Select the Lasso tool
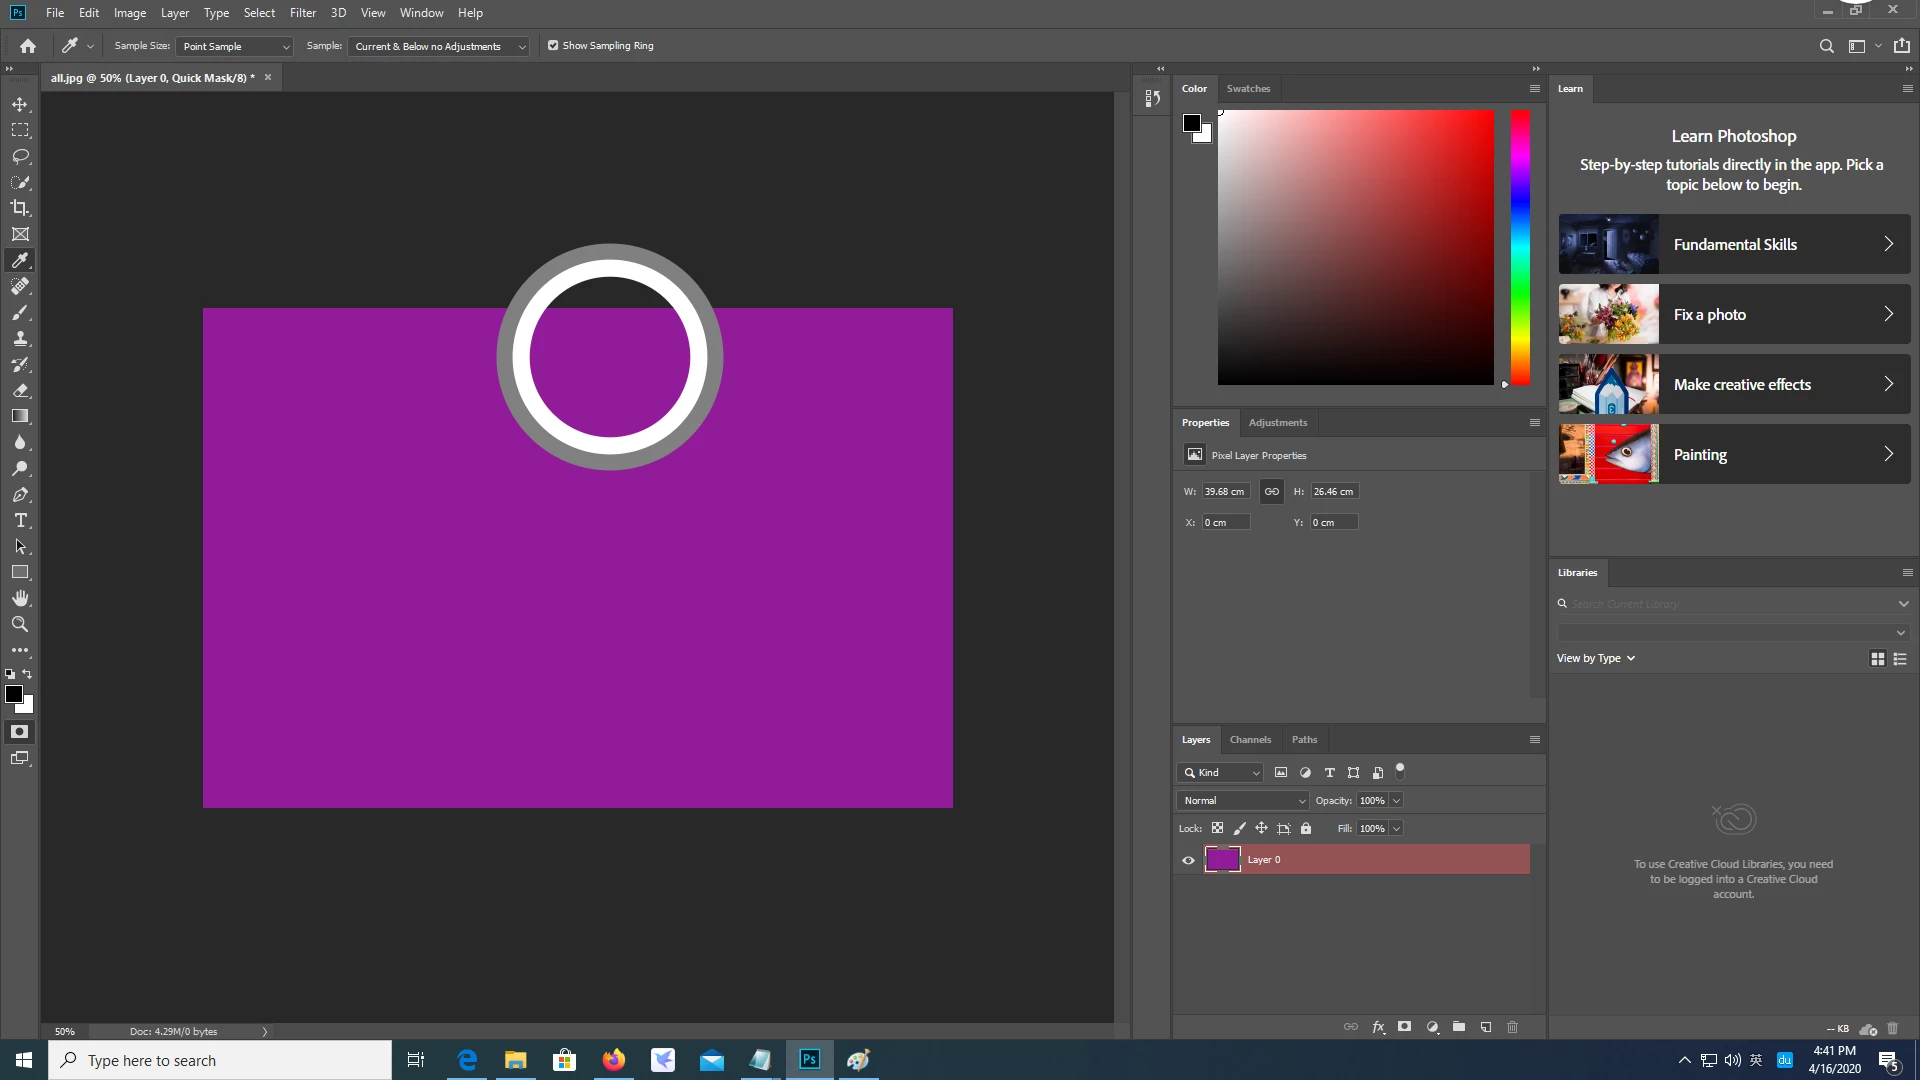This screenshot has width=1920, height=1080. pos(20,156)
